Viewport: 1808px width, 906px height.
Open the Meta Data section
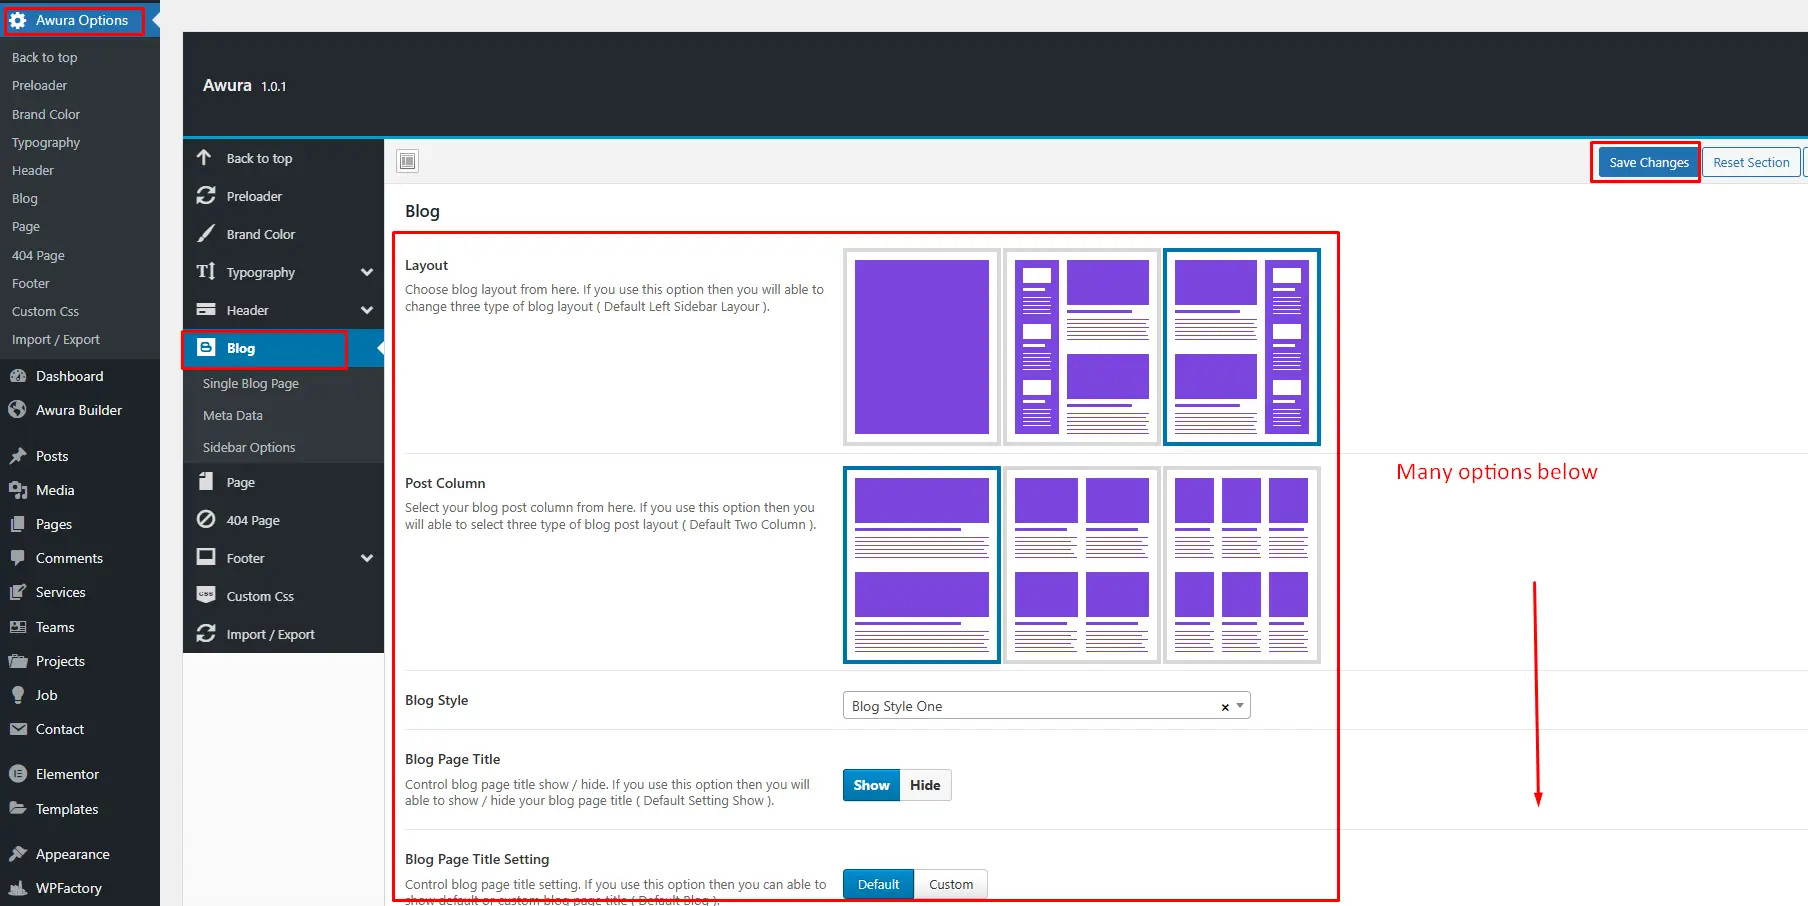(x=233, y=415)
